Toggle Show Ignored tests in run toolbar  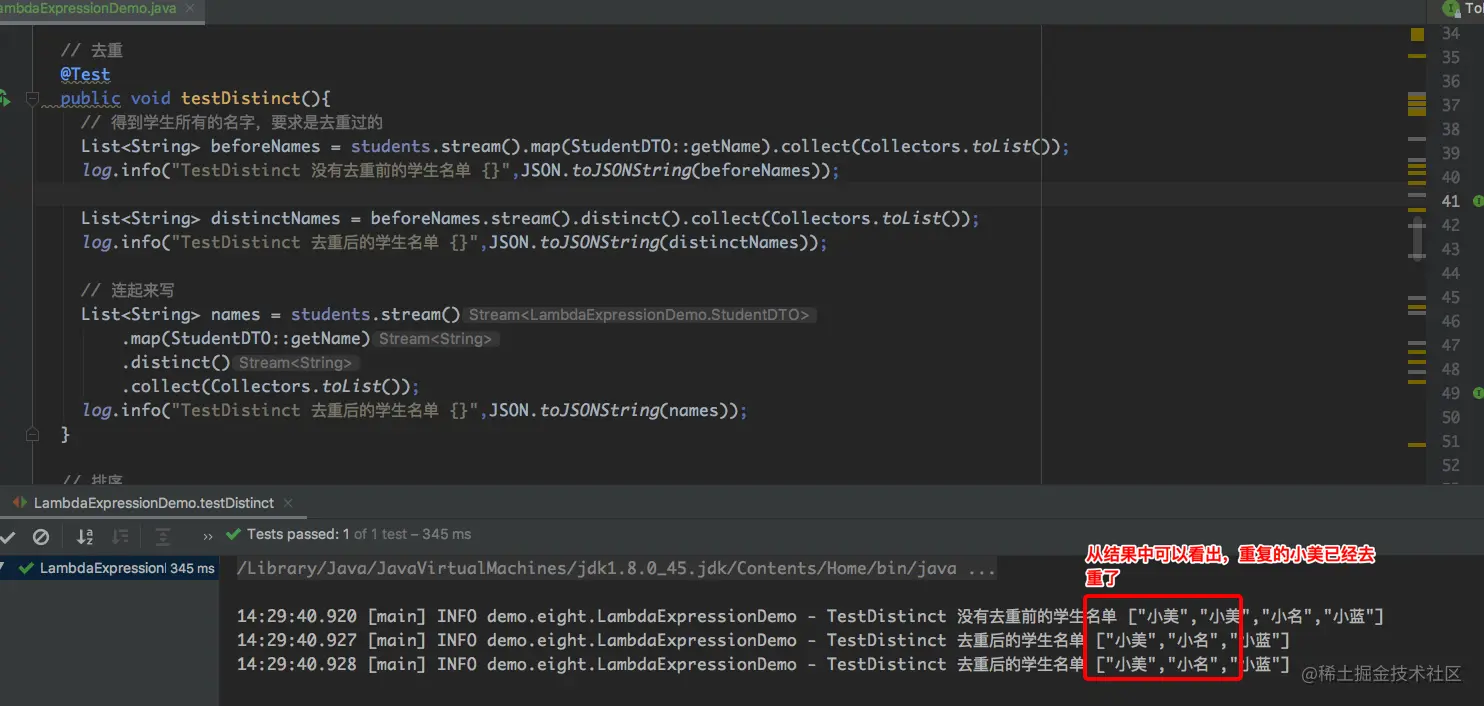[41, 536]
